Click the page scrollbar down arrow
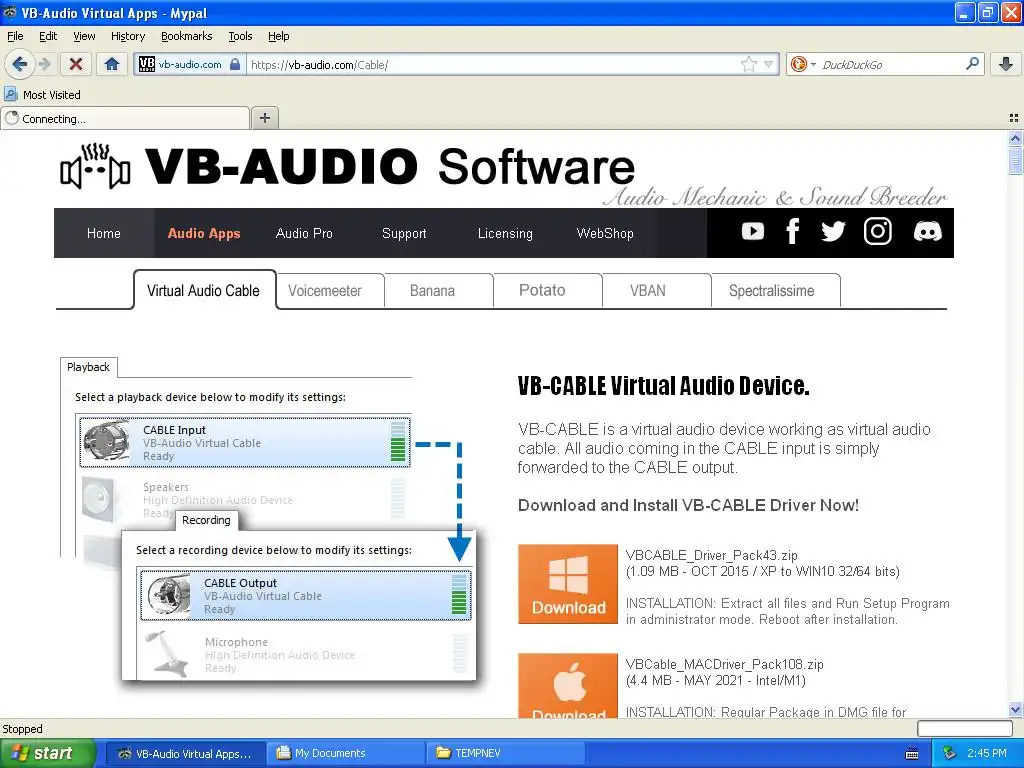Image resolution: width=1024 pixels, height=768 pixels. (1015, 710)
